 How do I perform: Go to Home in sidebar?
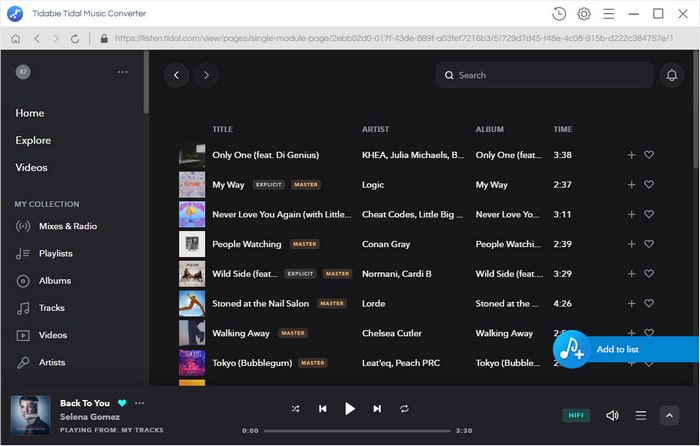[30, 113]
